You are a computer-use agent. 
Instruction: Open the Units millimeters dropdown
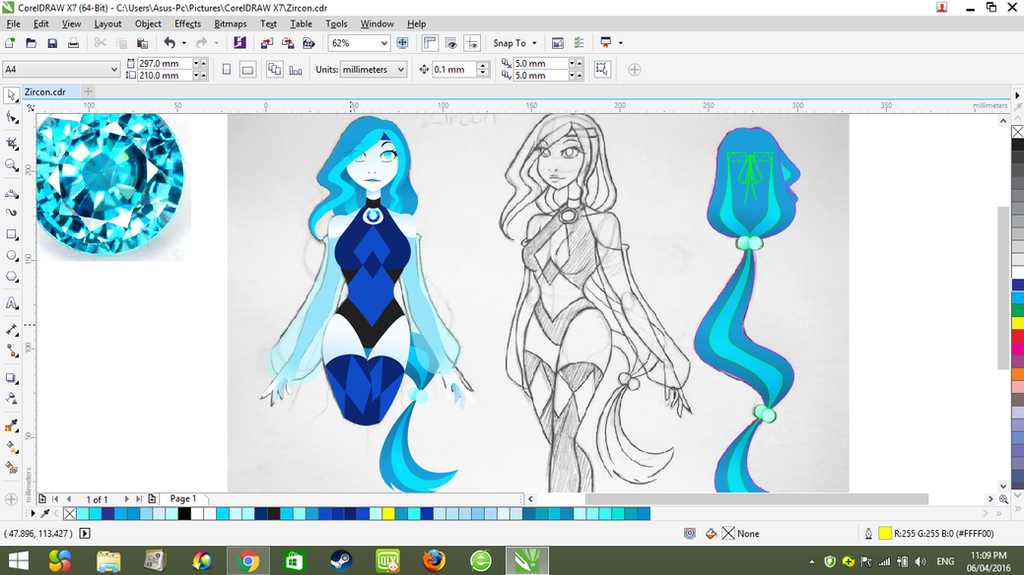point(400,69)
